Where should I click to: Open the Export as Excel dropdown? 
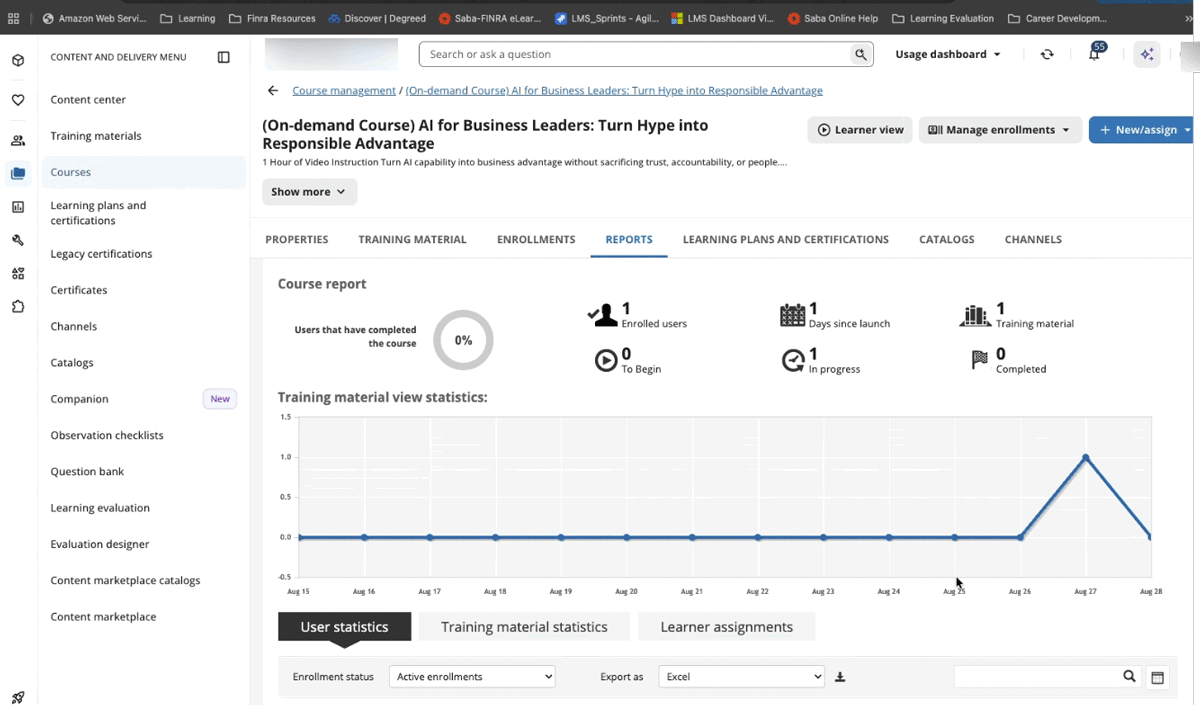pos(741,677)
